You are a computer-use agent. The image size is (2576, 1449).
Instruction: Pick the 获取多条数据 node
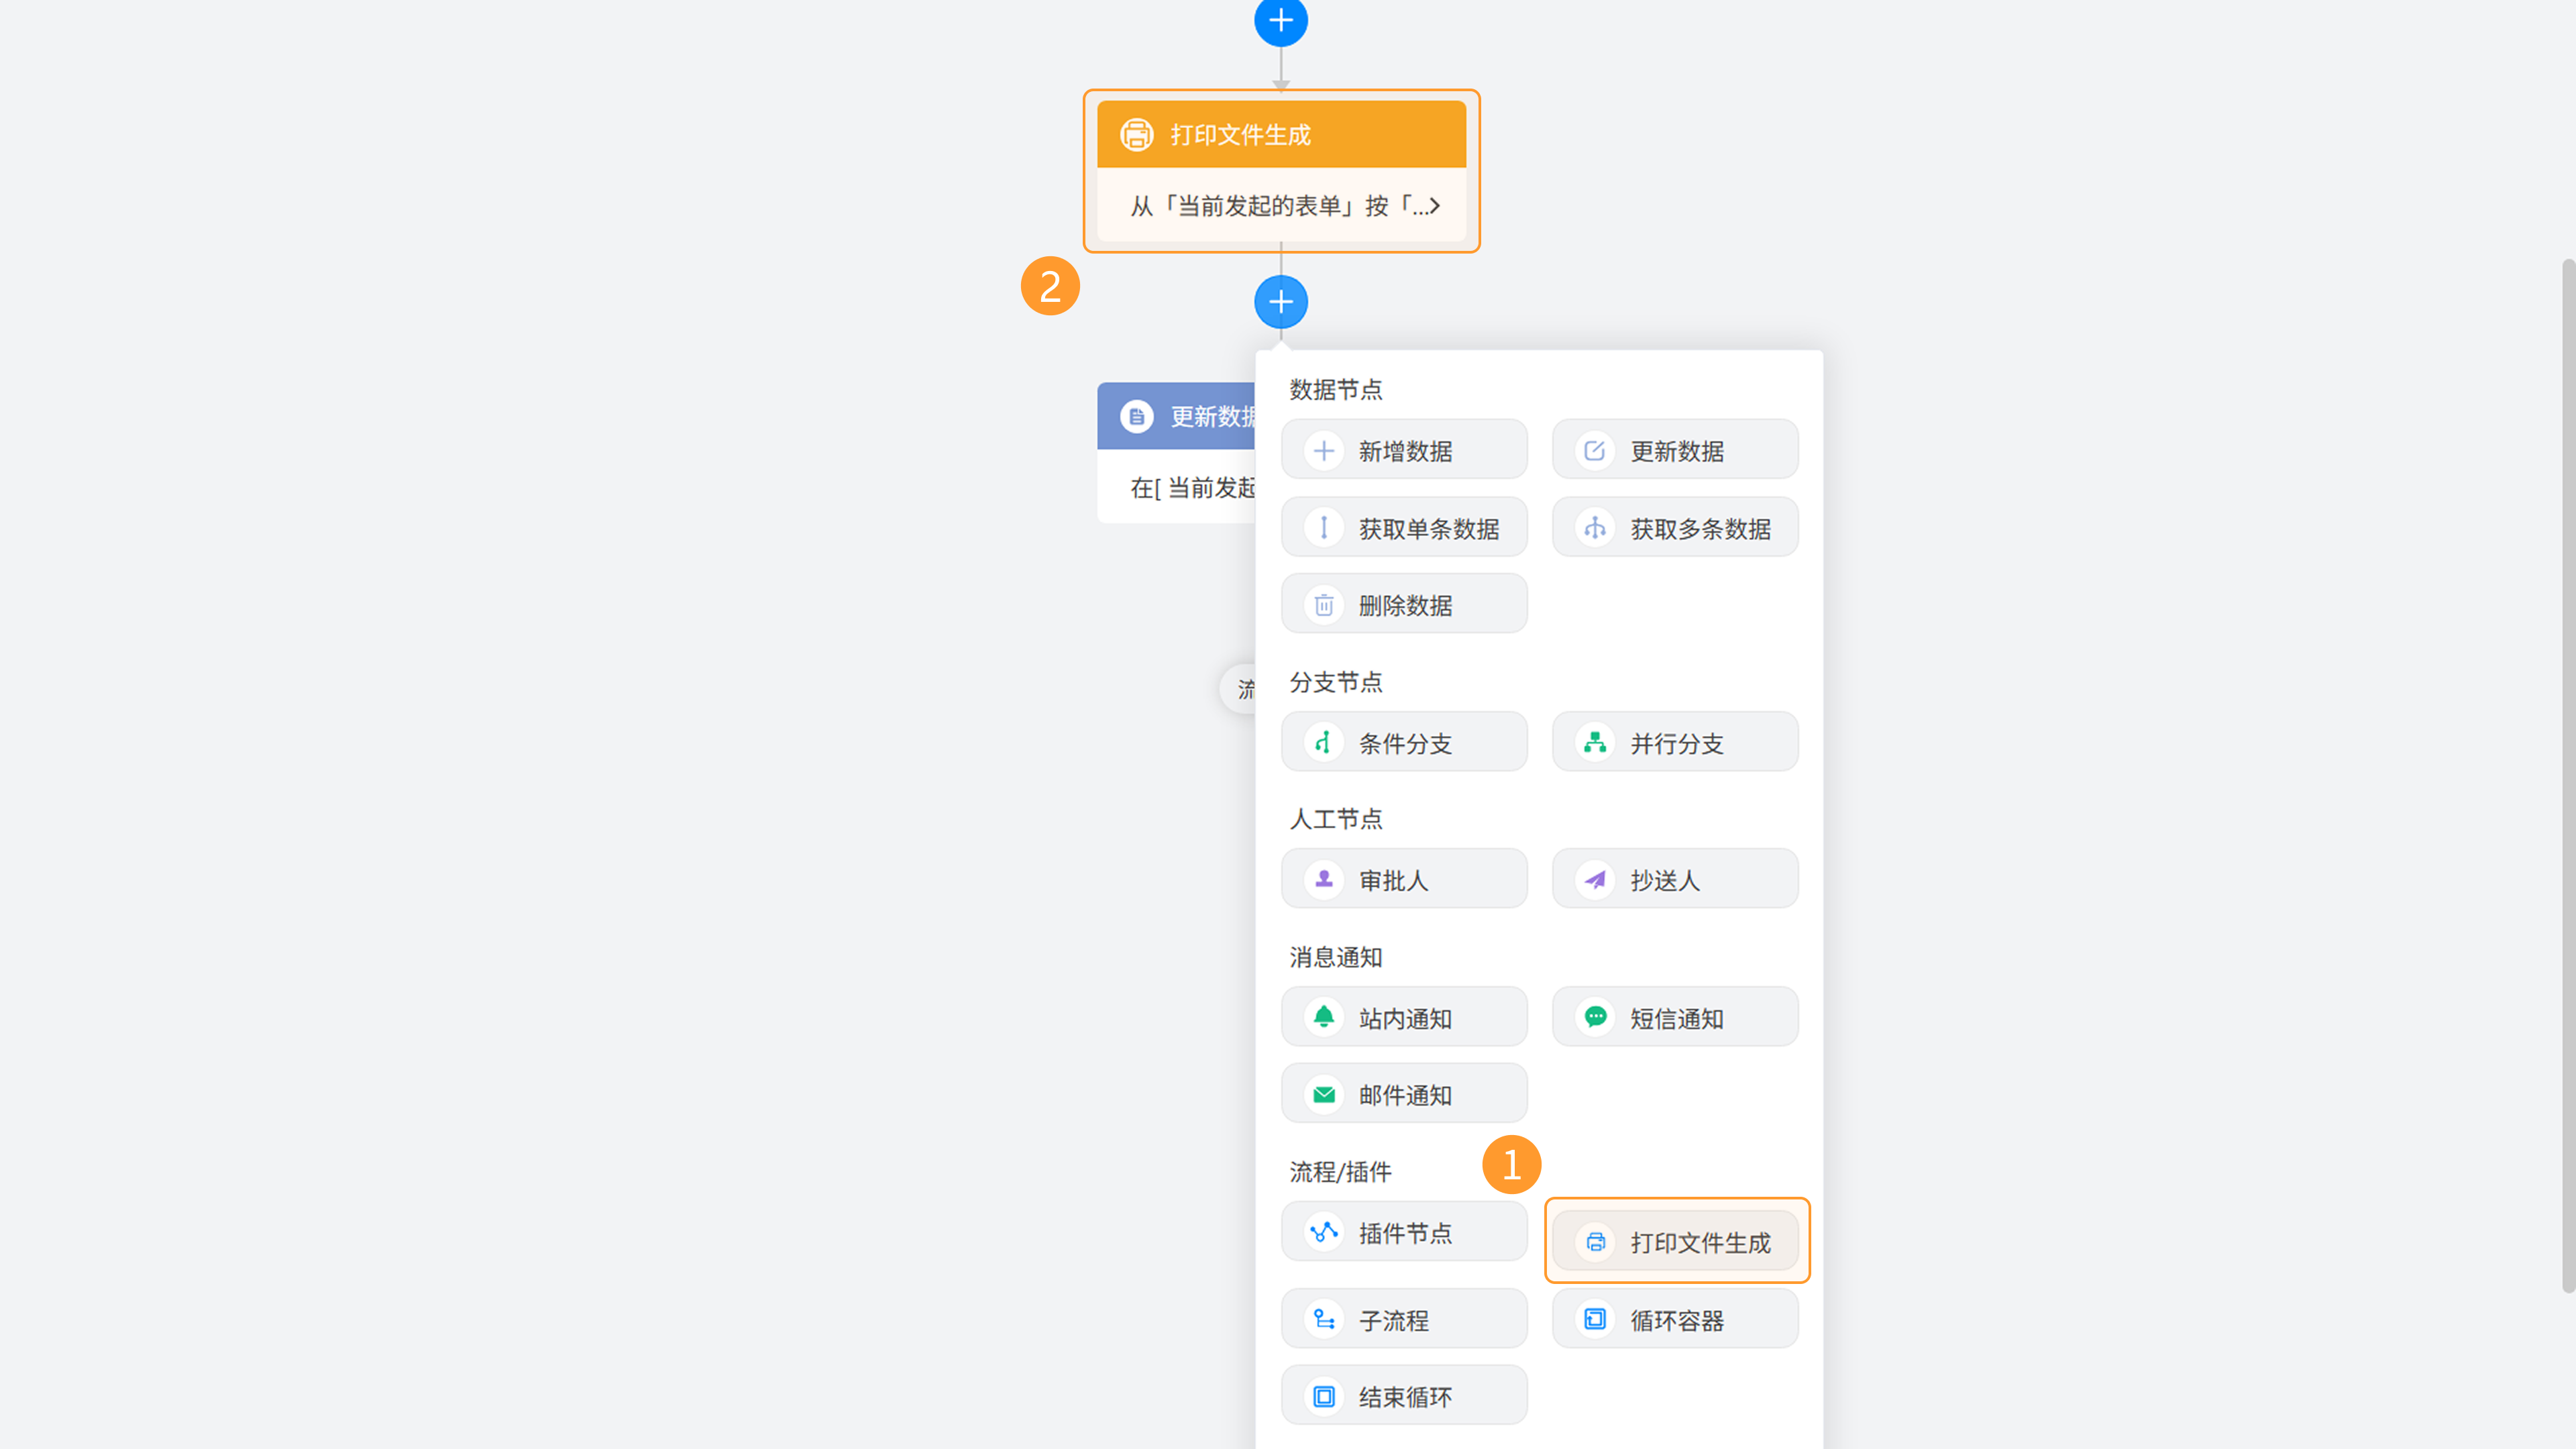point(1675,528)
